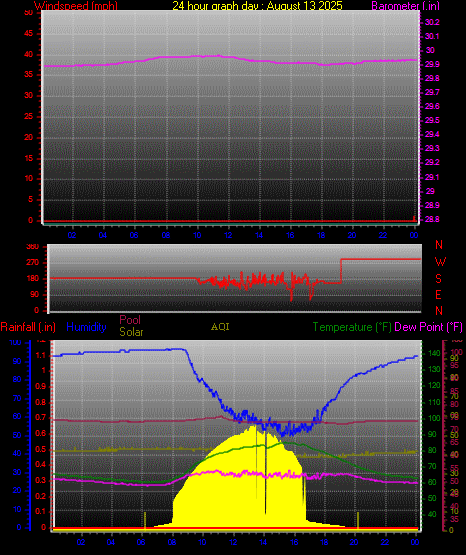Select the 24 hour graph day title
The image size is (466, 555).
(x=257, y=6)
